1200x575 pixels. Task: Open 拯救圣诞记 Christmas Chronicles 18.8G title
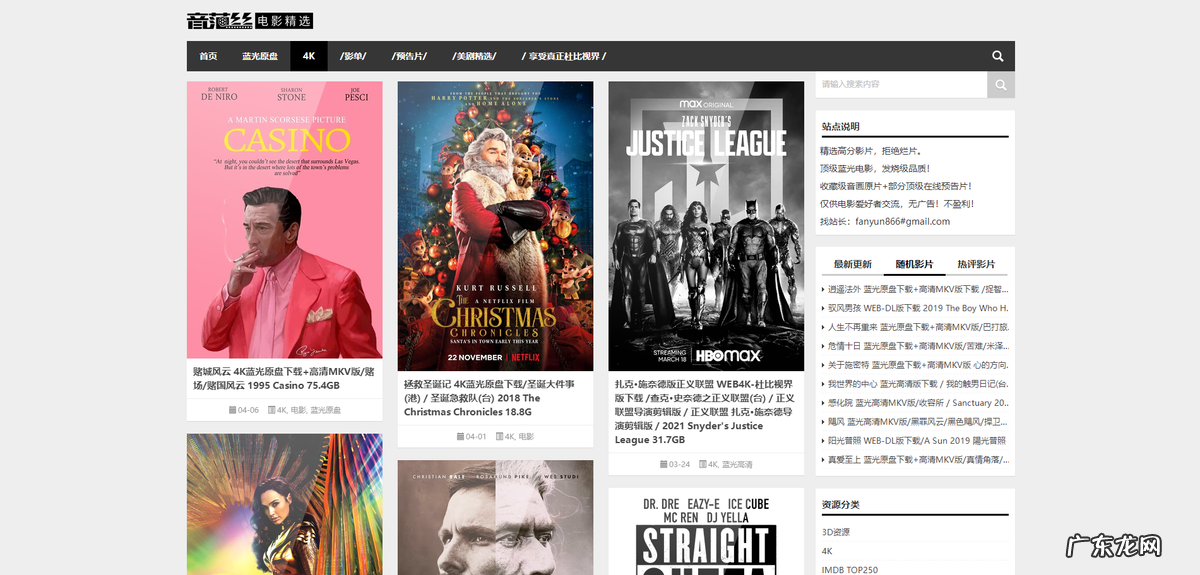[x=489, y=397]
